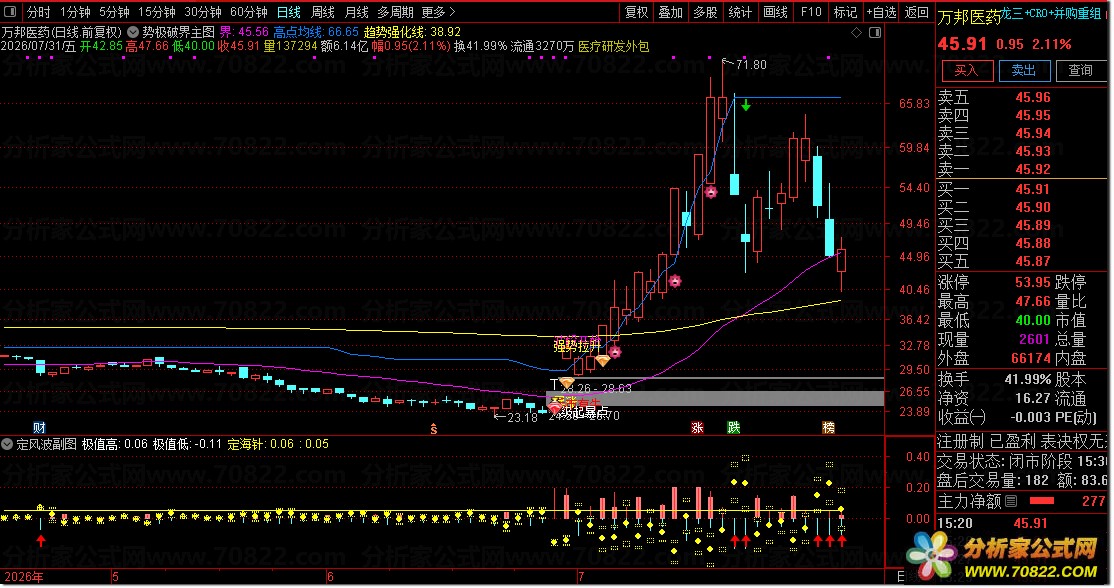Click the 复权 toolbar button

click(637, 12)
